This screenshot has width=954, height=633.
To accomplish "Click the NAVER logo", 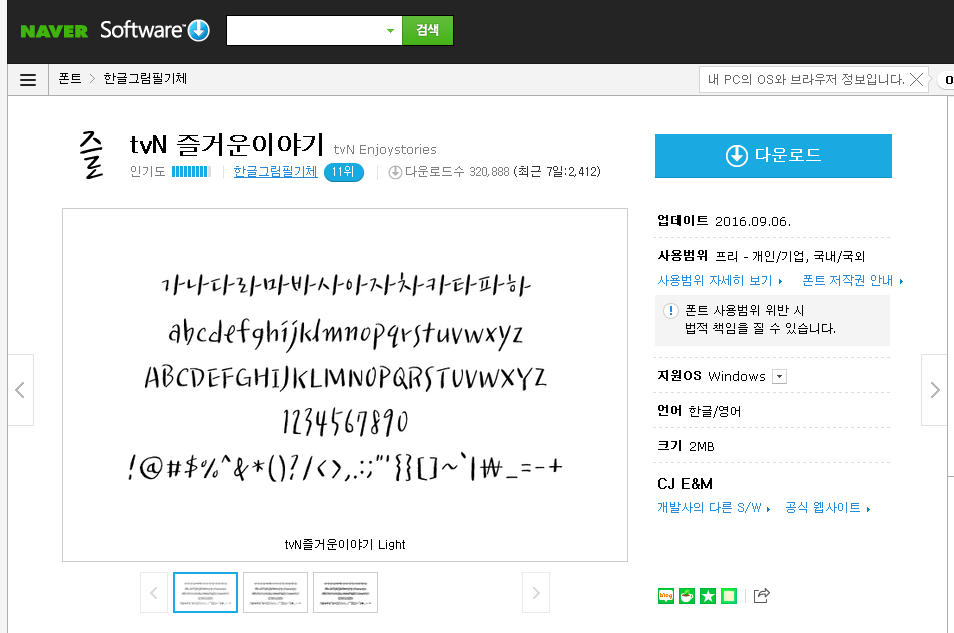I will coord(54,31).
